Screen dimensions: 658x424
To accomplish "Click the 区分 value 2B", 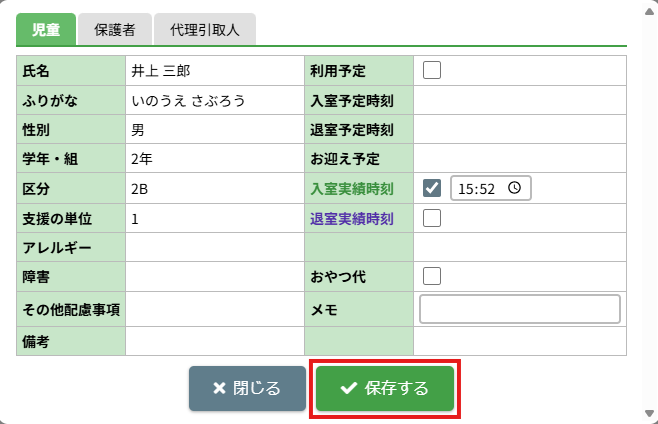I will (140, 188).
